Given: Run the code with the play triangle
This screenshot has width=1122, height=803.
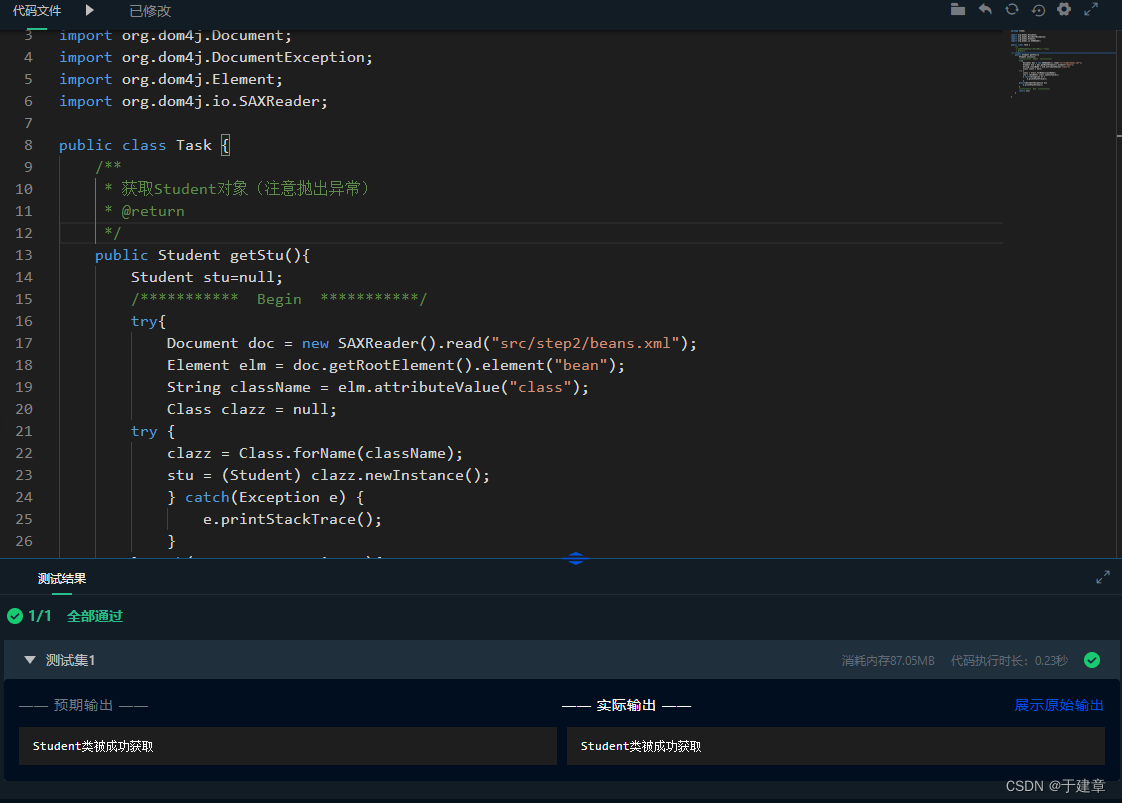Looking at the screenshot, I should (x=88, y=11).
